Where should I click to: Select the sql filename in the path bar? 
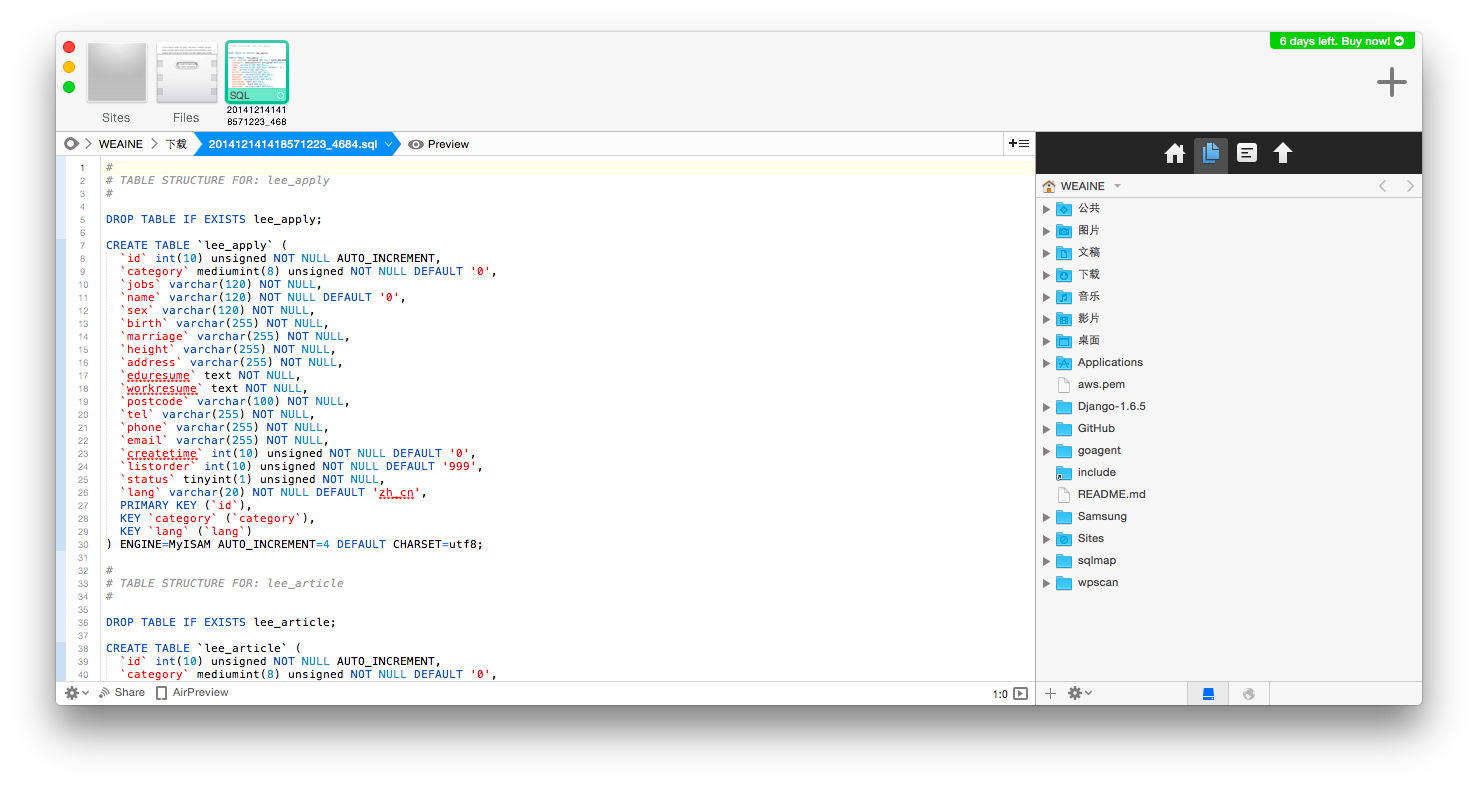[293, 144]
